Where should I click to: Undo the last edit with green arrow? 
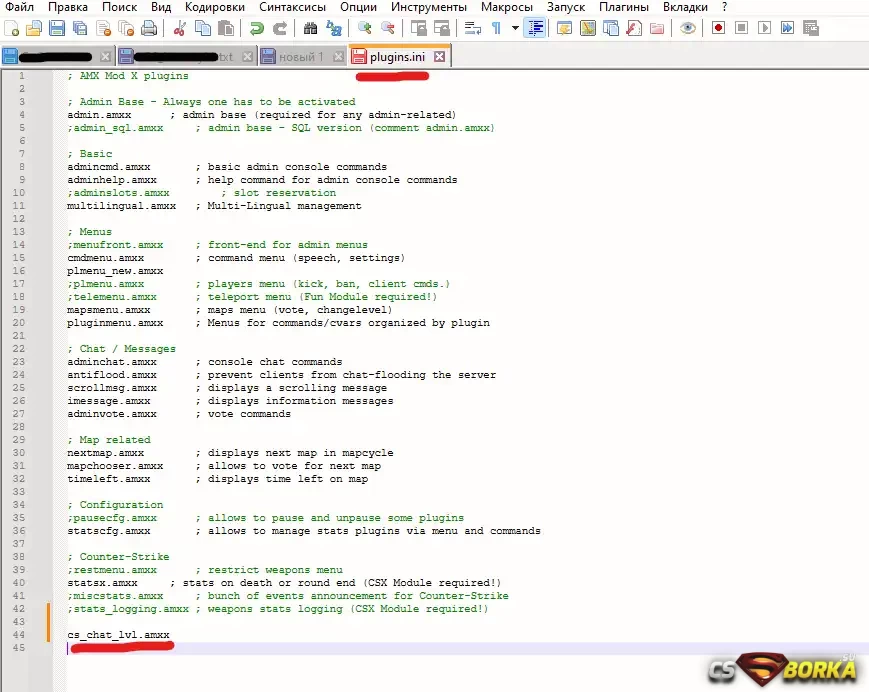257,28
